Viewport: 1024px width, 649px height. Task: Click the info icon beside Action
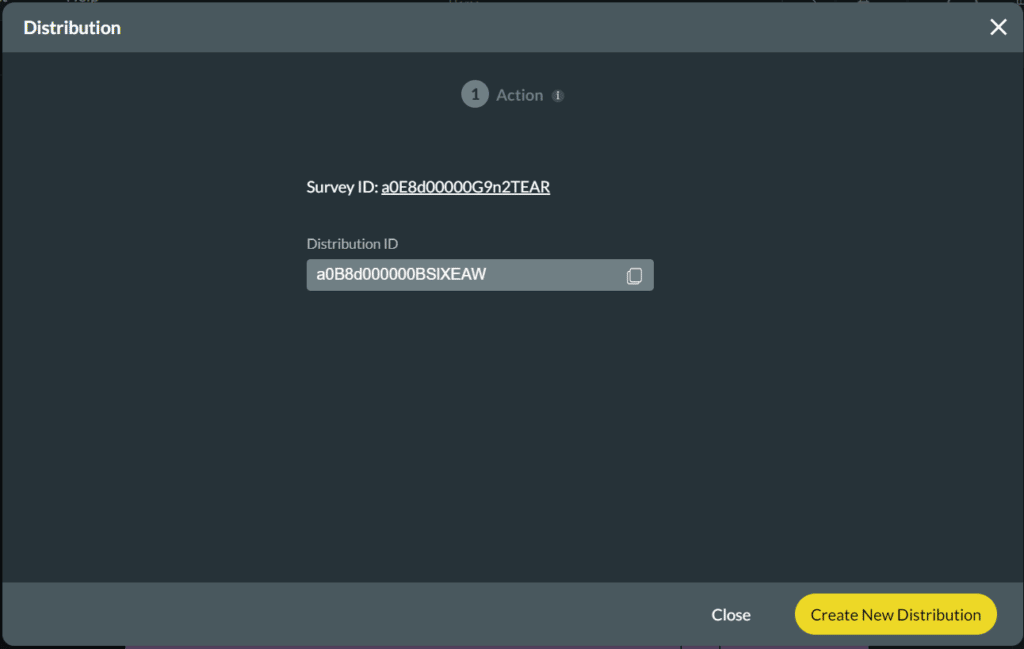point(558,96)
